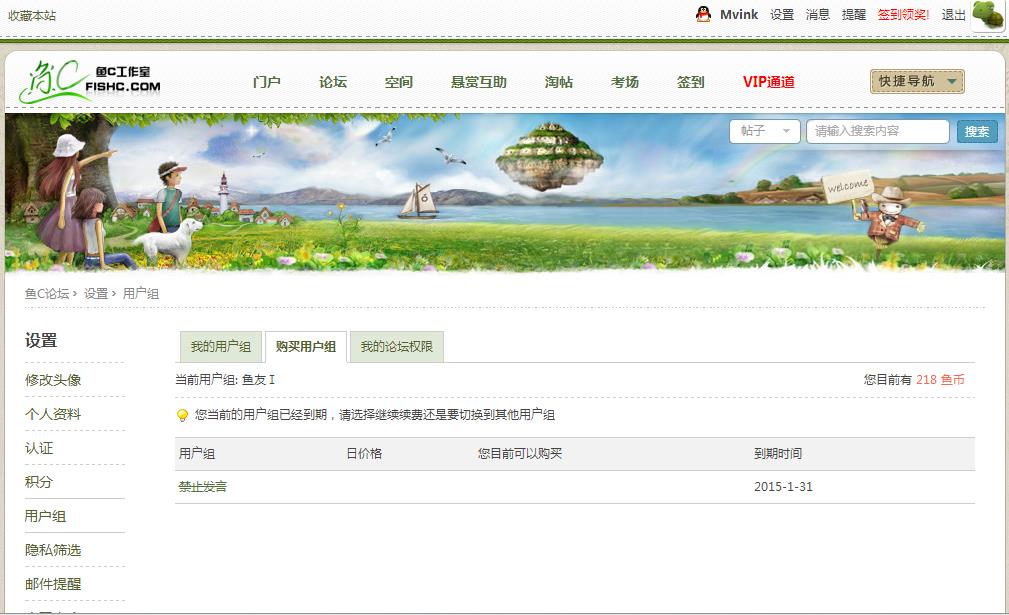Type in the search content field
Screen dimensions: 1009x615
pyautogui.click(x=877, y=131)
